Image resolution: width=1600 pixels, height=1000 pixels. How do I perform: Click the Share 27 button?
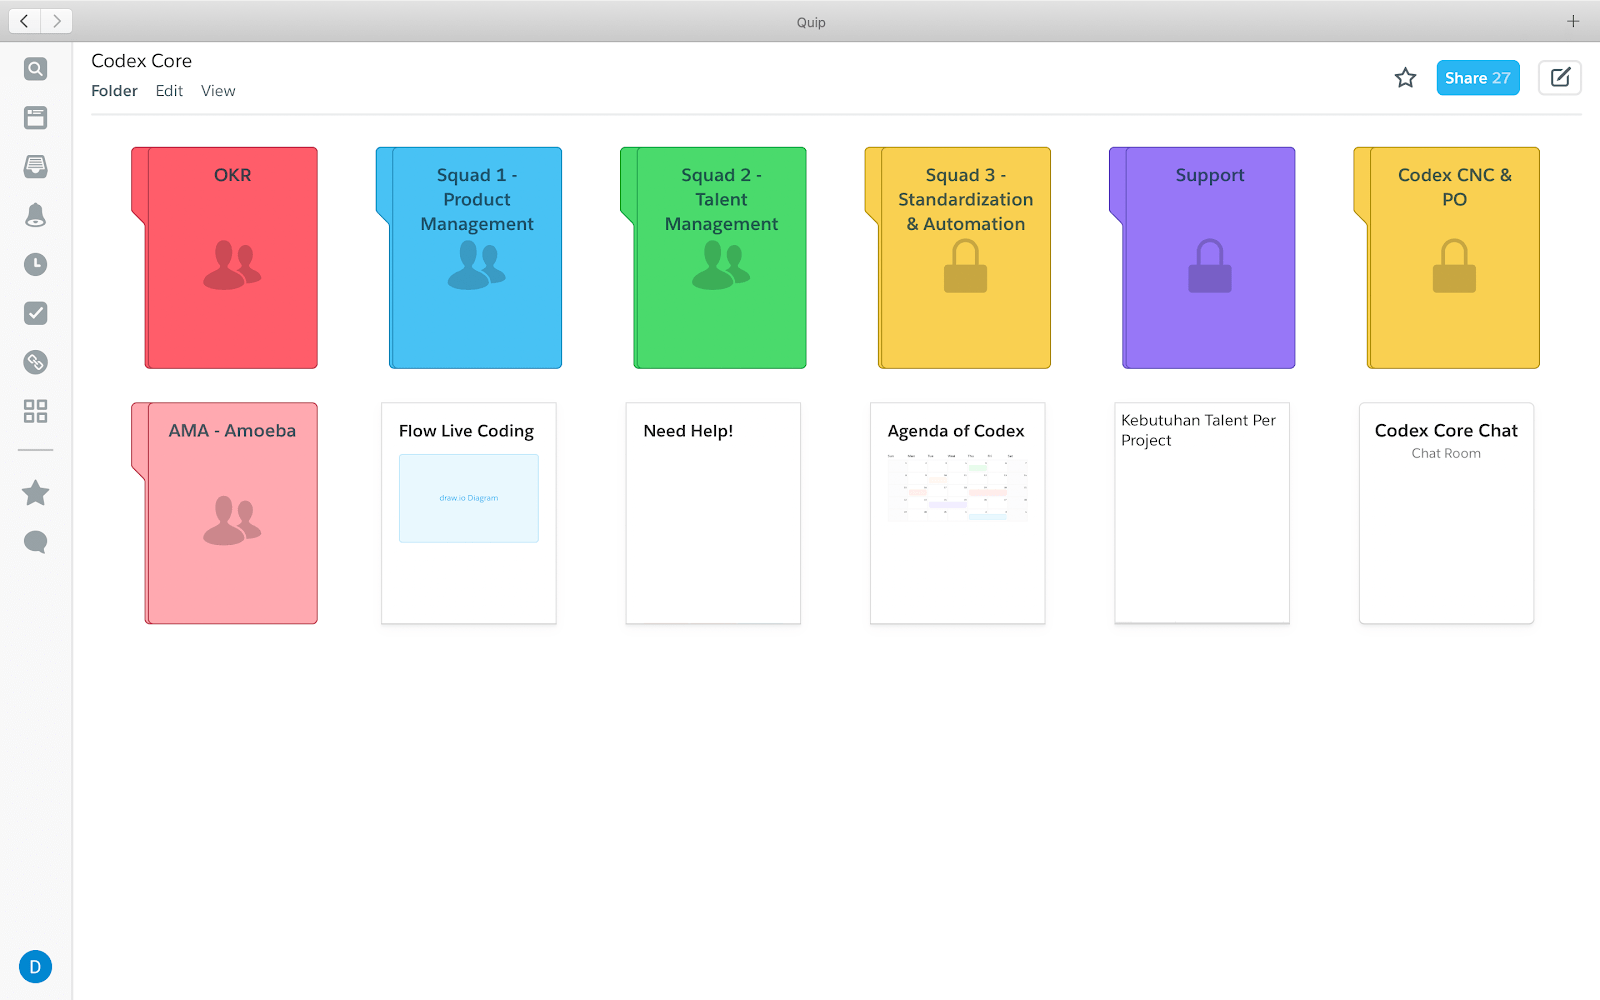pyautogui.click(x=1478, y=78)
